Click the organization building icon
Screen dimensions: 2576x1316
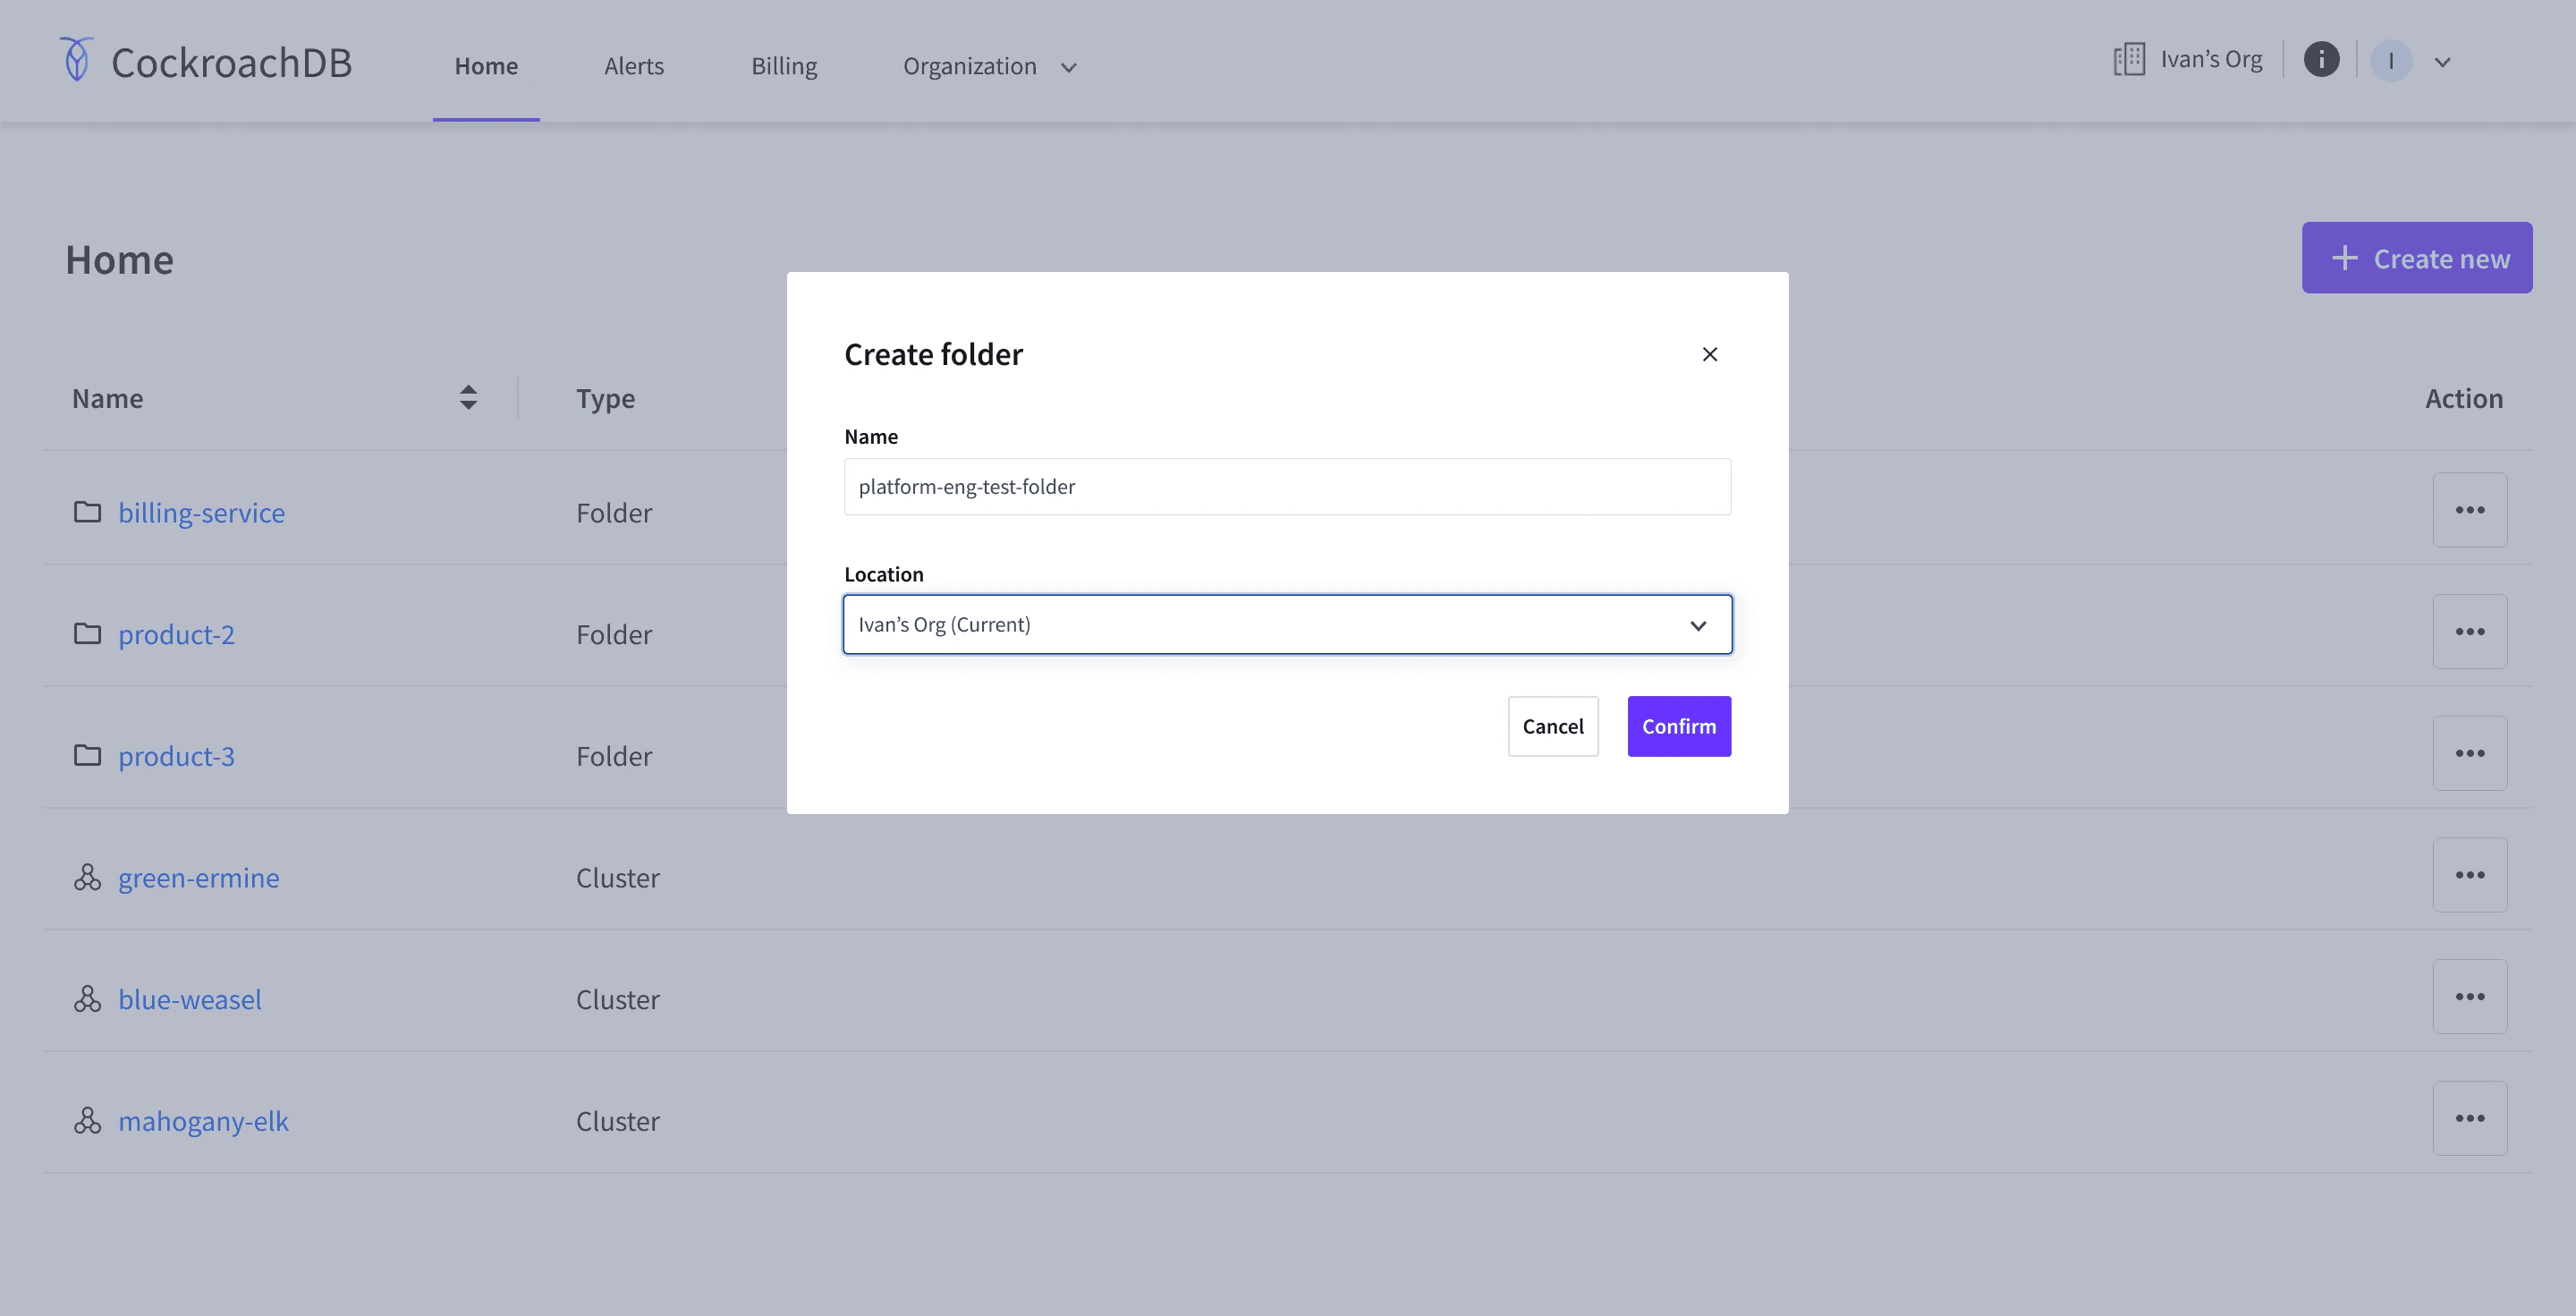click(x=2129, y=59)
